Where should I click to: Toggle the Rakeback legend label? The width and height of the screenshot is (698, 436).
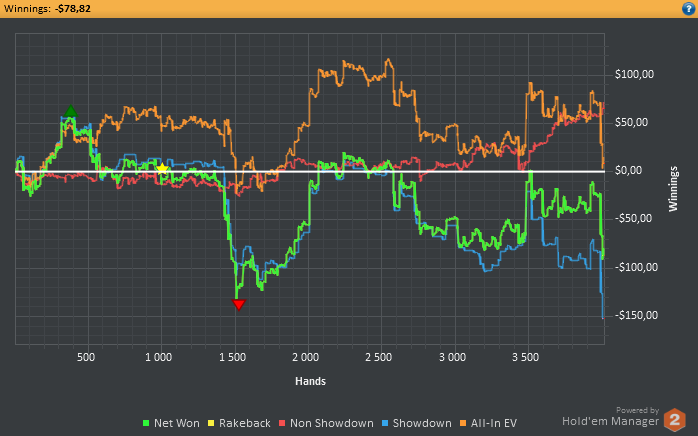(x=244, y=423)
